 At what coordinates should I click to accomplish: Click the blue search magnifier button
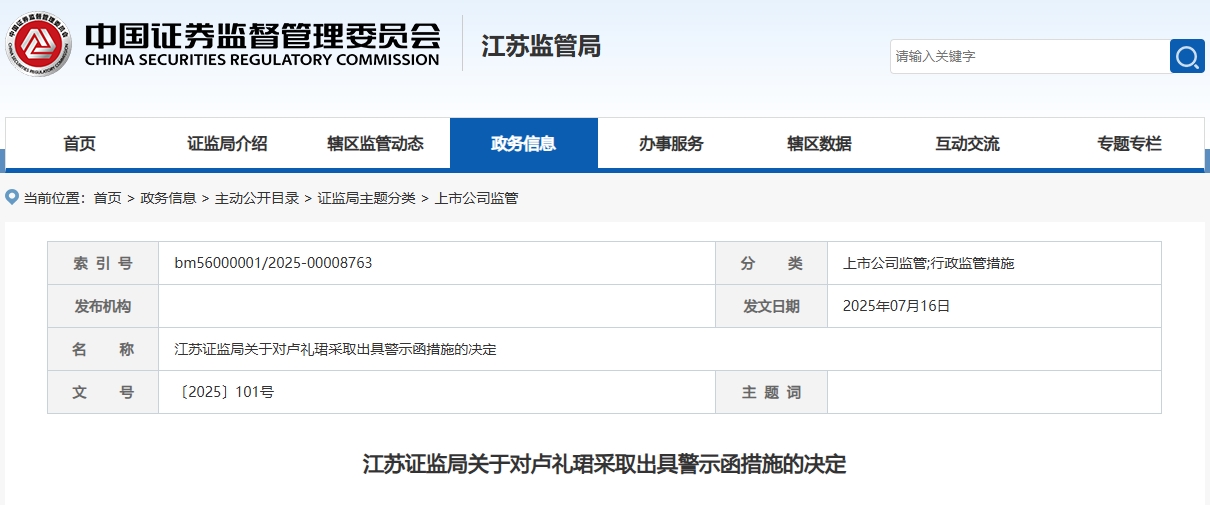pos(1187,56)
